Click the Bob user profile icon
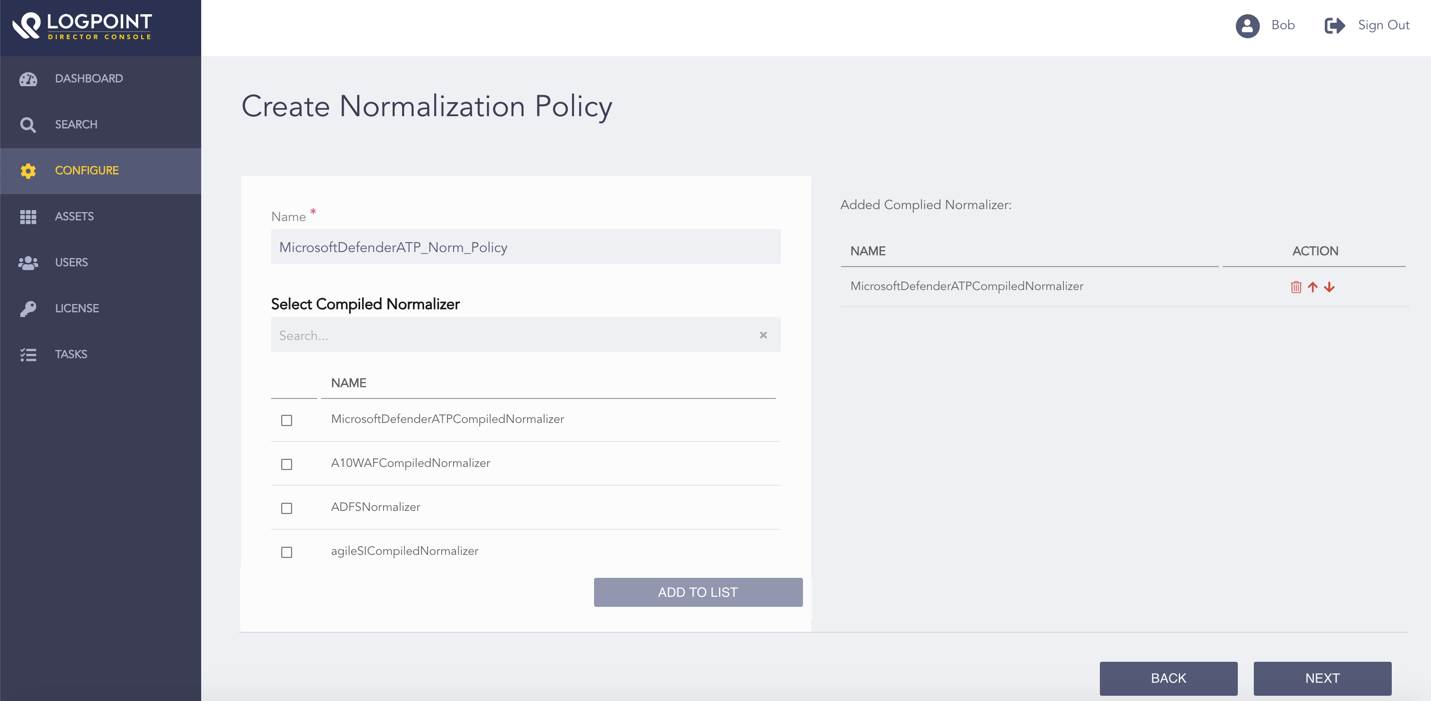1431x701 pixels. point(1247,26)
